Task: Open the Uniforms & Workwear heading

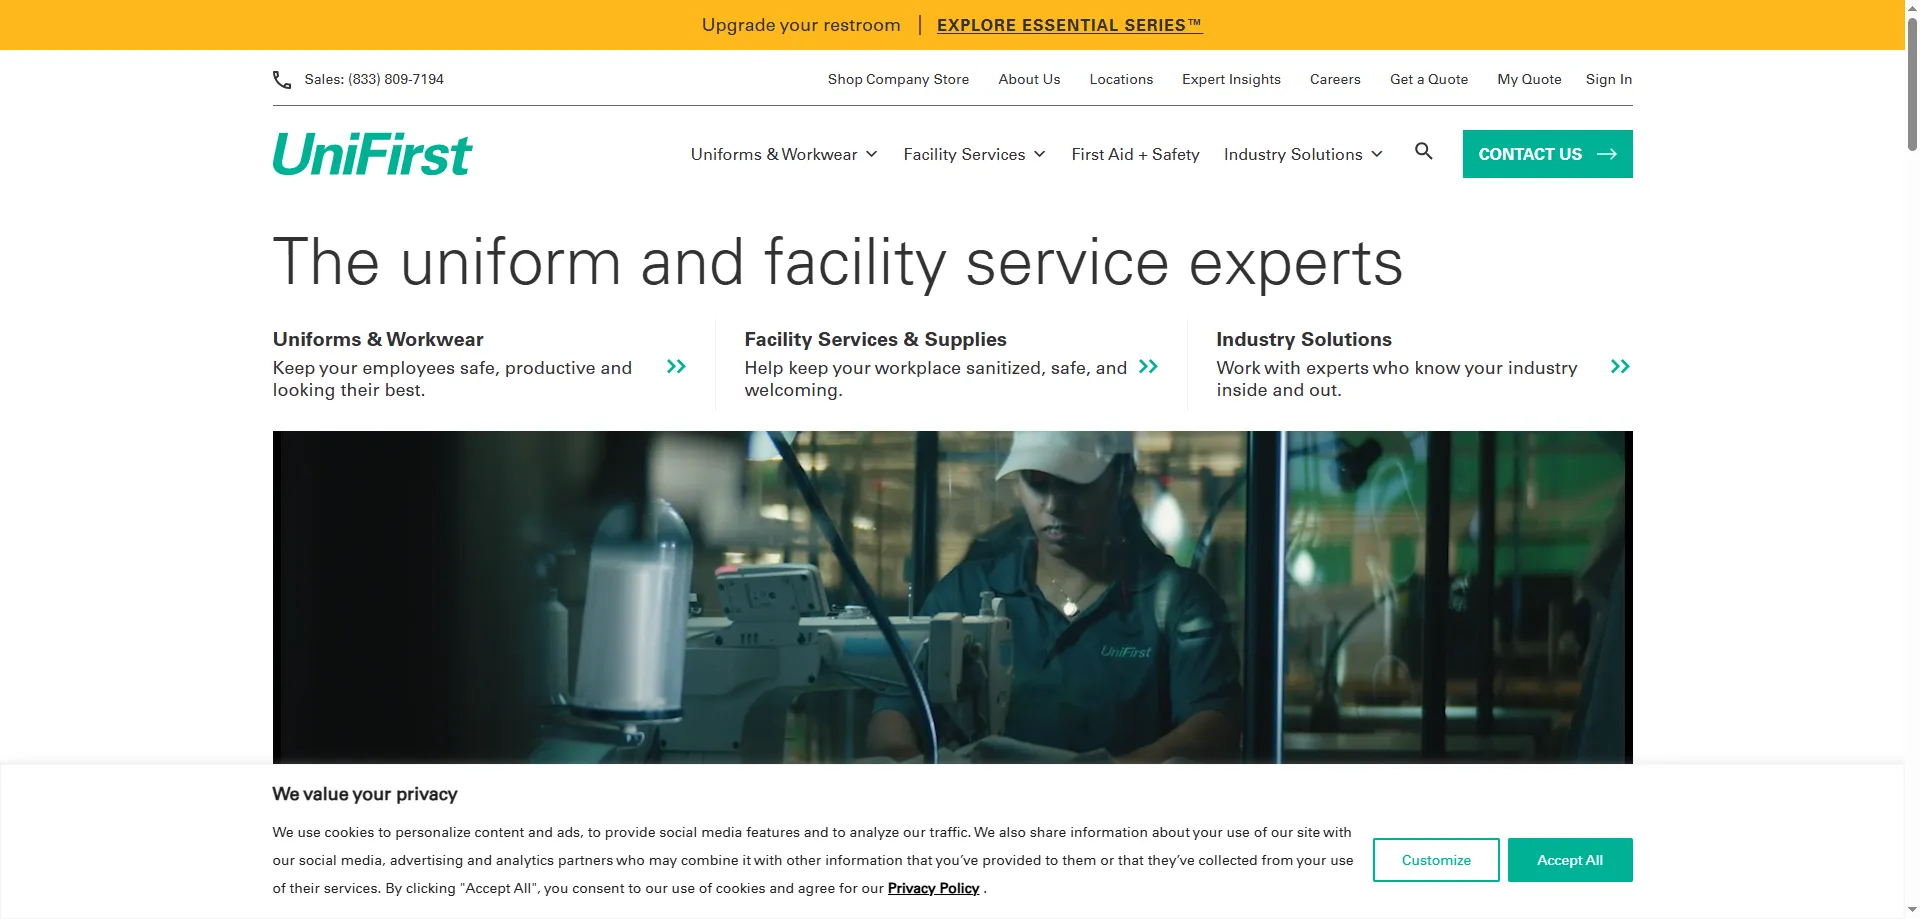Action: point(378,339)
